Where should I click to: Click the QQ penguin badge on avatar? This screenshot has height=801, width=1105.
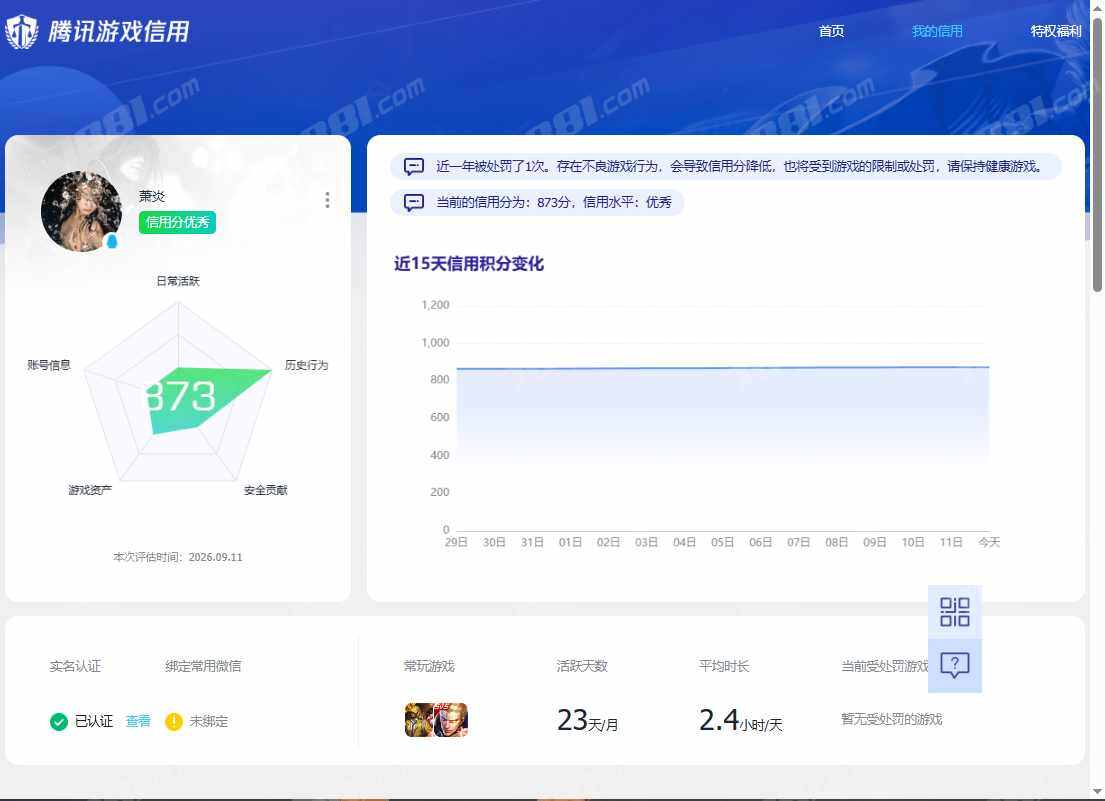pos(111,242)
